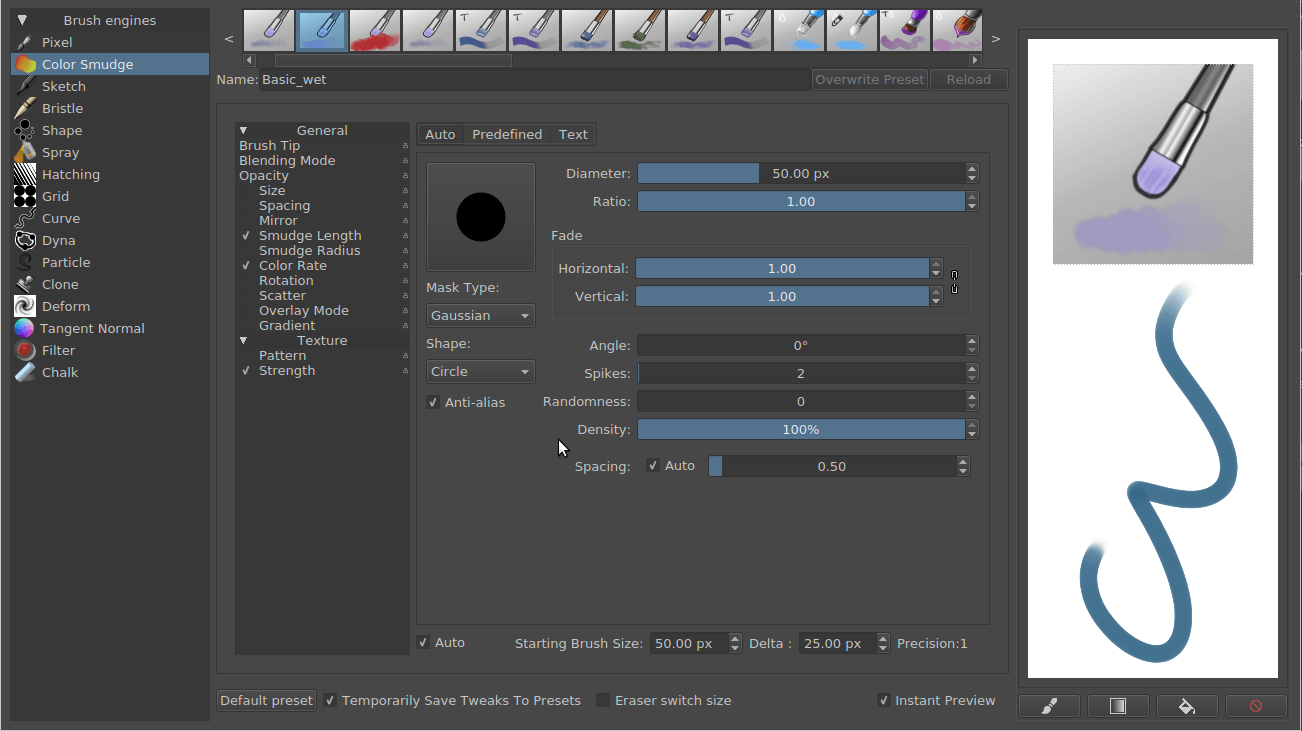Switch to the Predefined tab
Viewport: 1302px width, 731px height.
pos(507,133)
